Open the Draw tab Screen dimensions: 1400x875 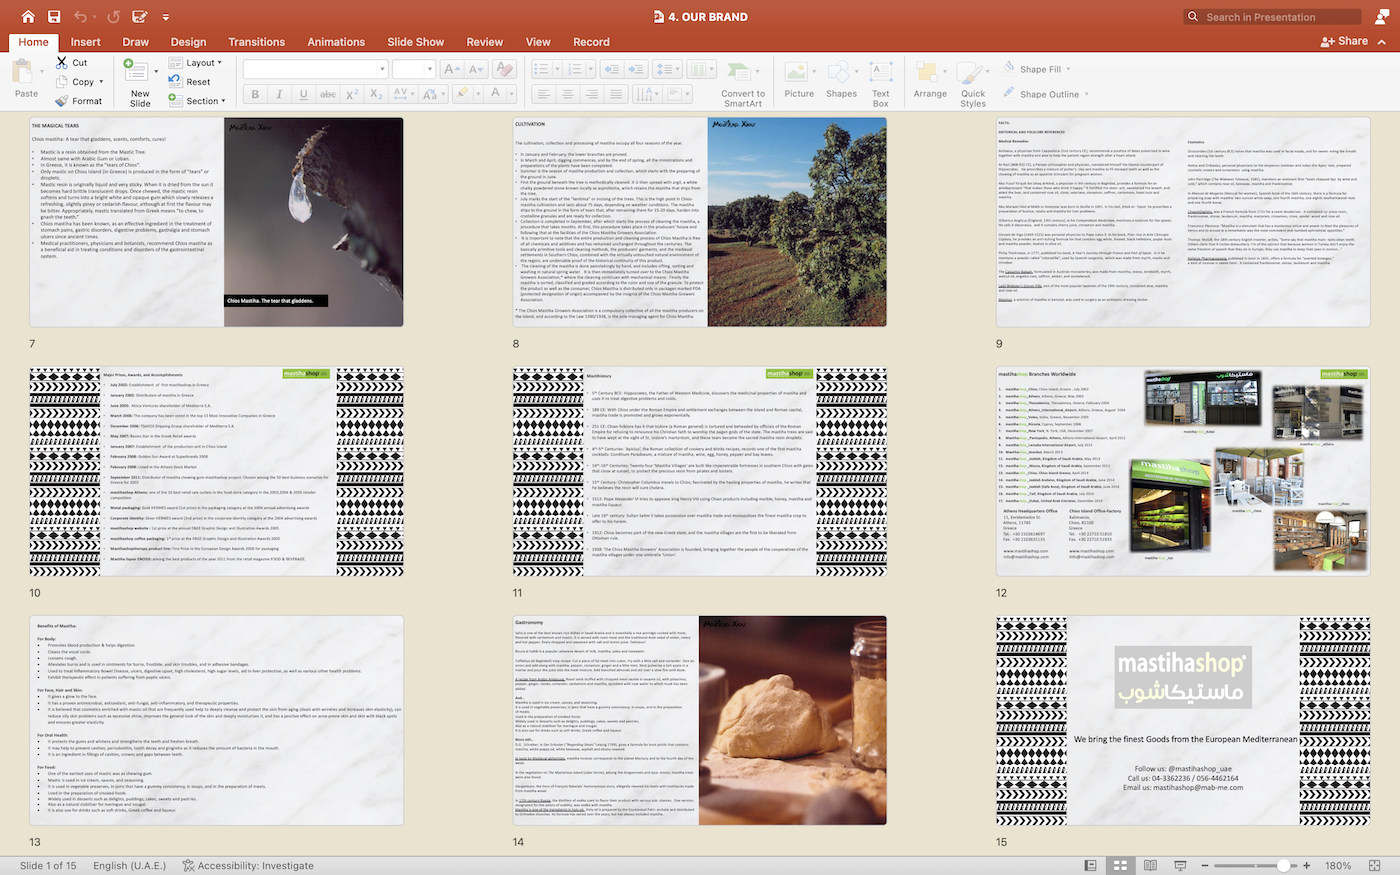point(135,42)
